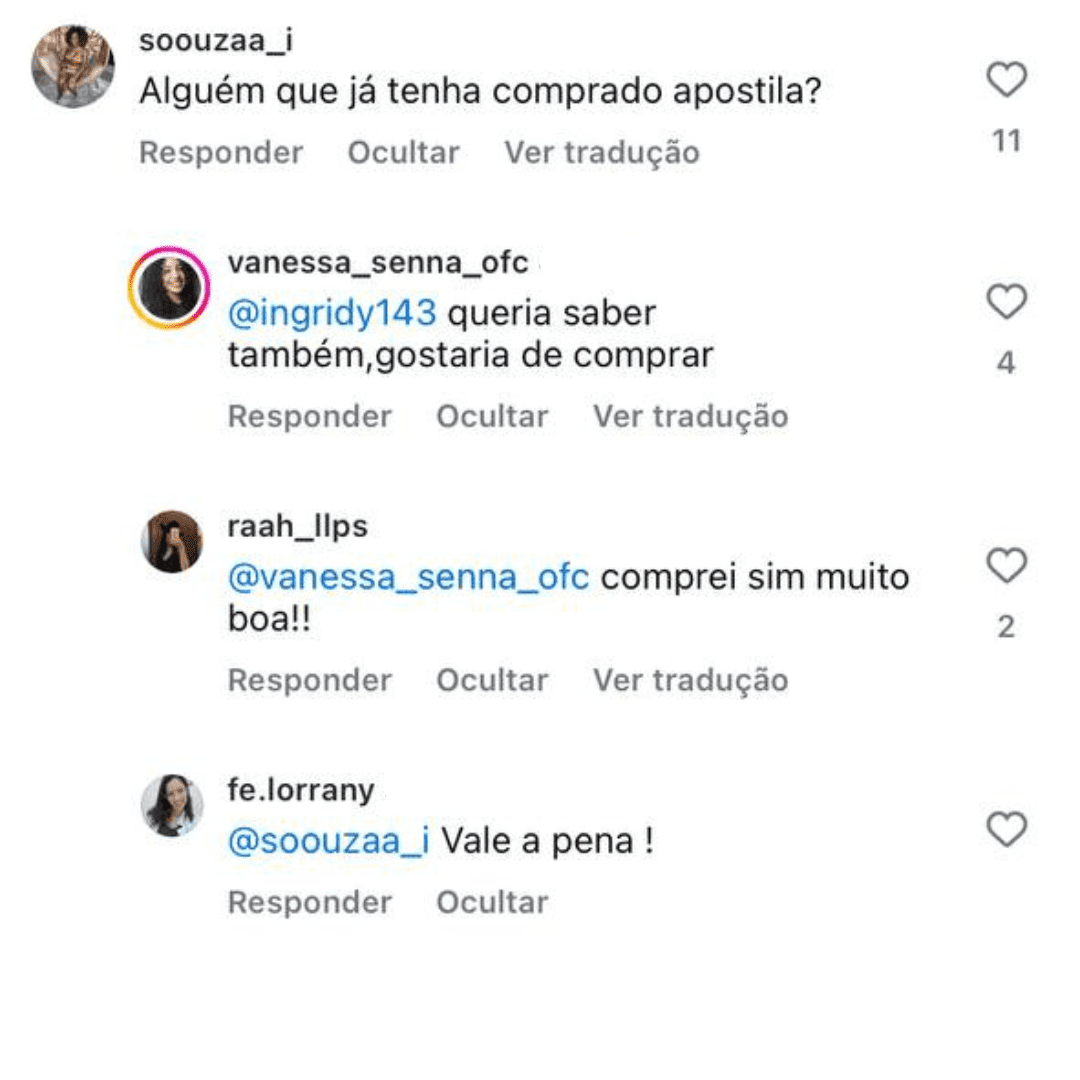1080x1080 pixels.
Task: Open @vanessa_senna_ofc mention in raah_llps reply
Action: (408, 577)
